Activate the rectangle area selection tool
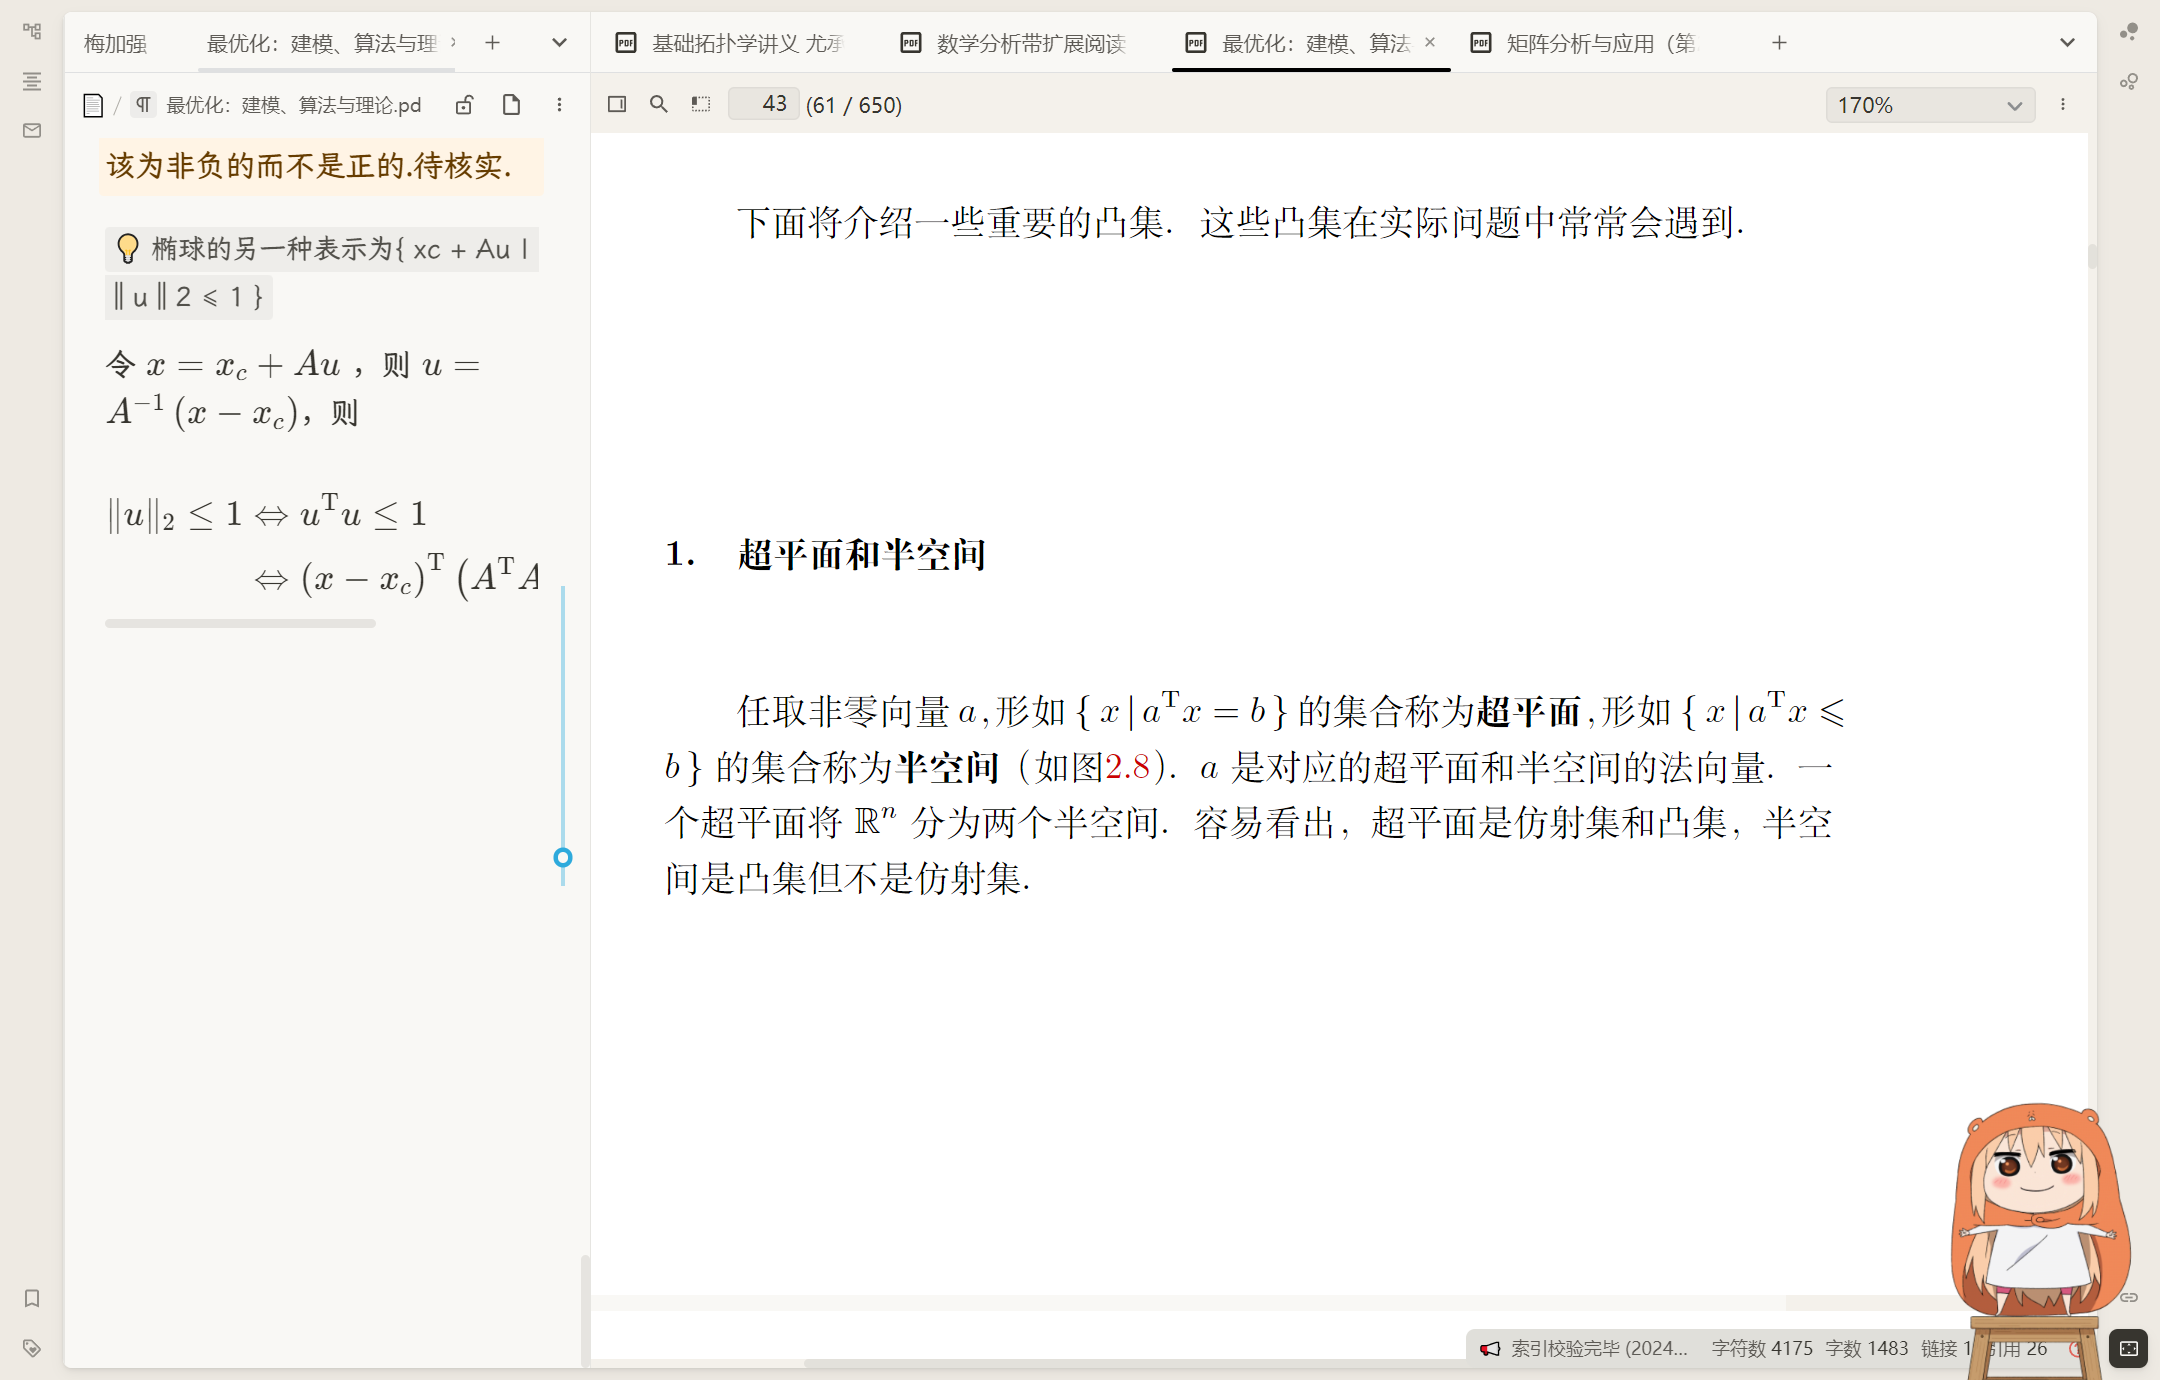This screenshot has height=1380, width=2160. [x=701, y=104]
